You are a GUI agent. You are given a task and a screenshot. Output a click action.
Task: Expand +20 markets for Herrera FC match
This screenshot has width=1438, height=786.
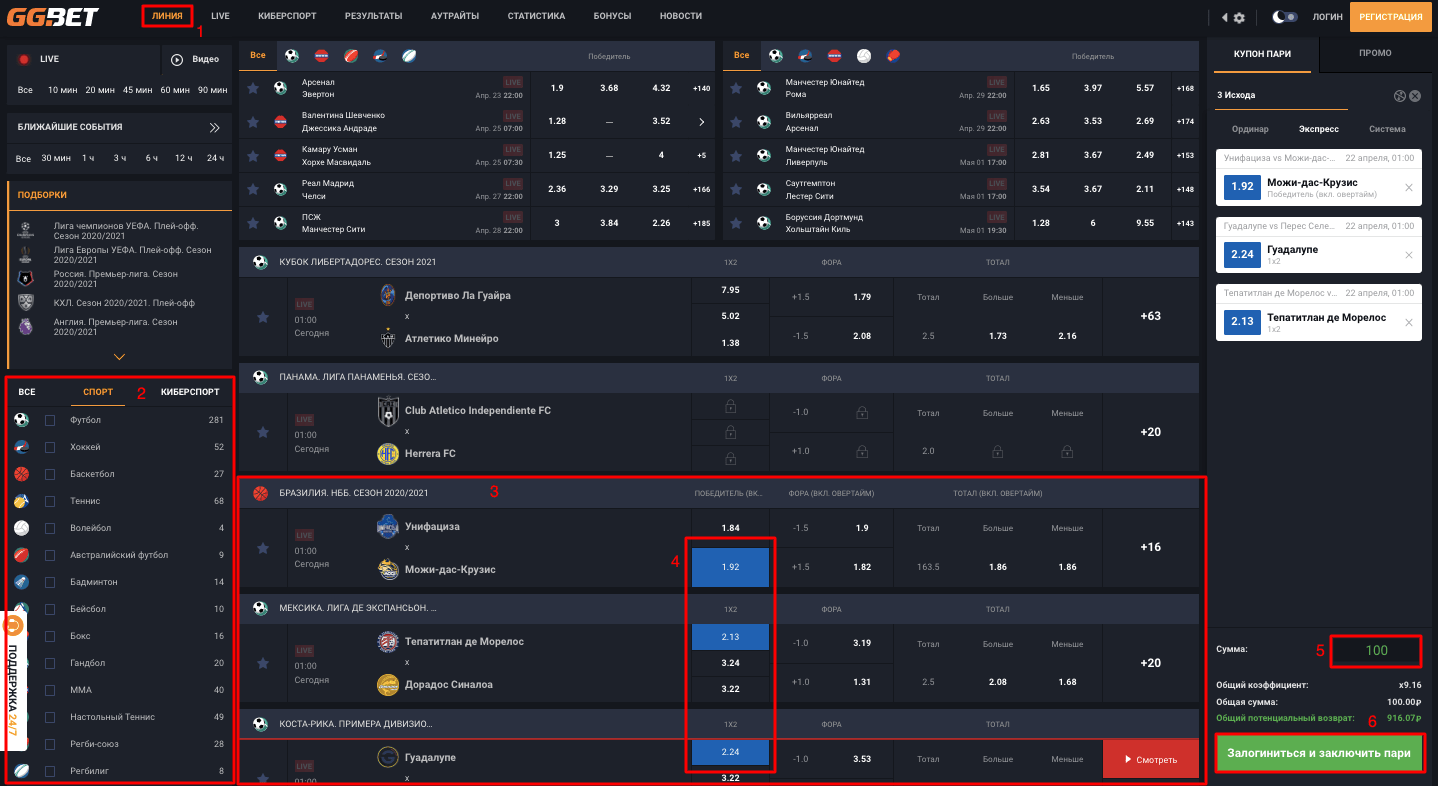click(x=1150, y=432)
